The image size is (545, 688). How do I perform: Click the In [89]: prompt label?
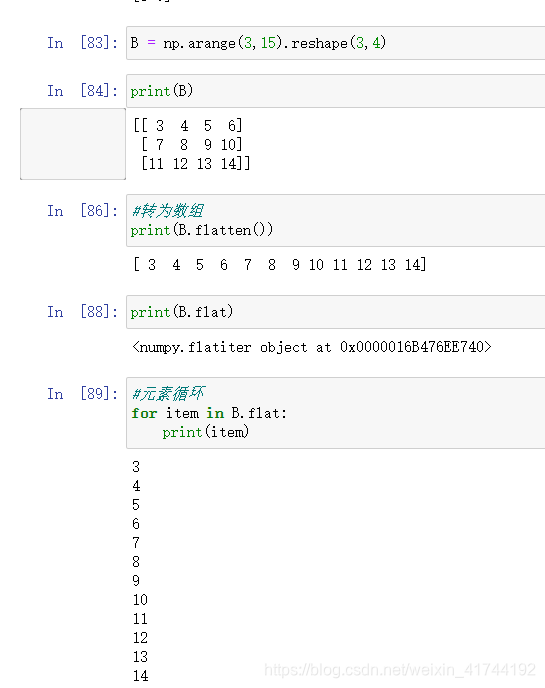click(x=82, y=394)
